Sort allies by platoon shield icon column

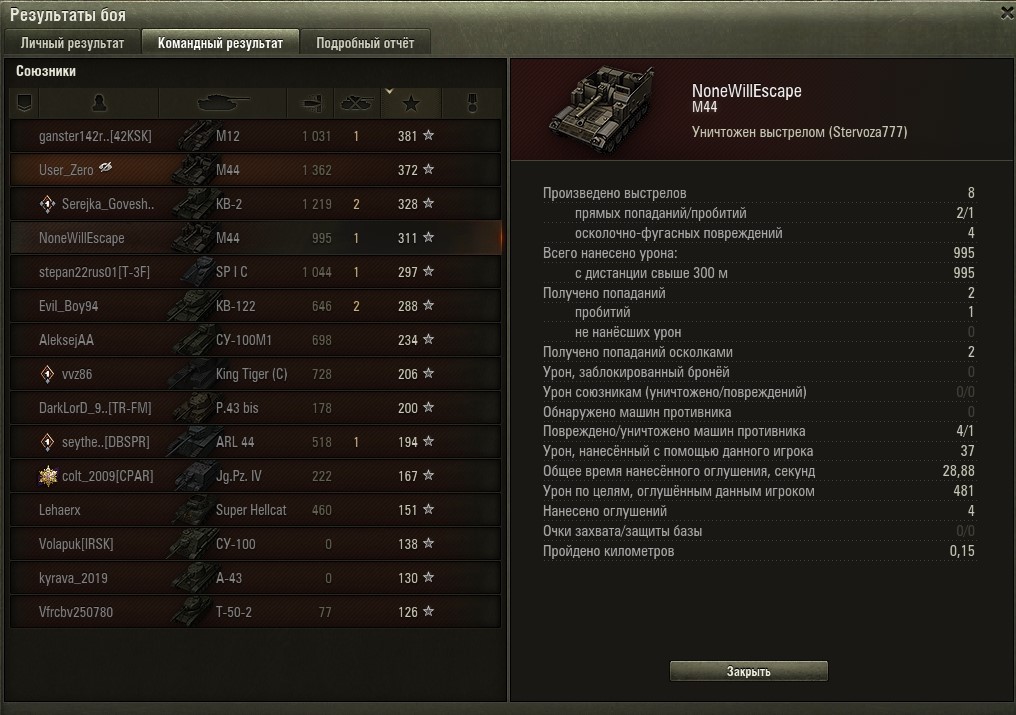click(25, 102)
